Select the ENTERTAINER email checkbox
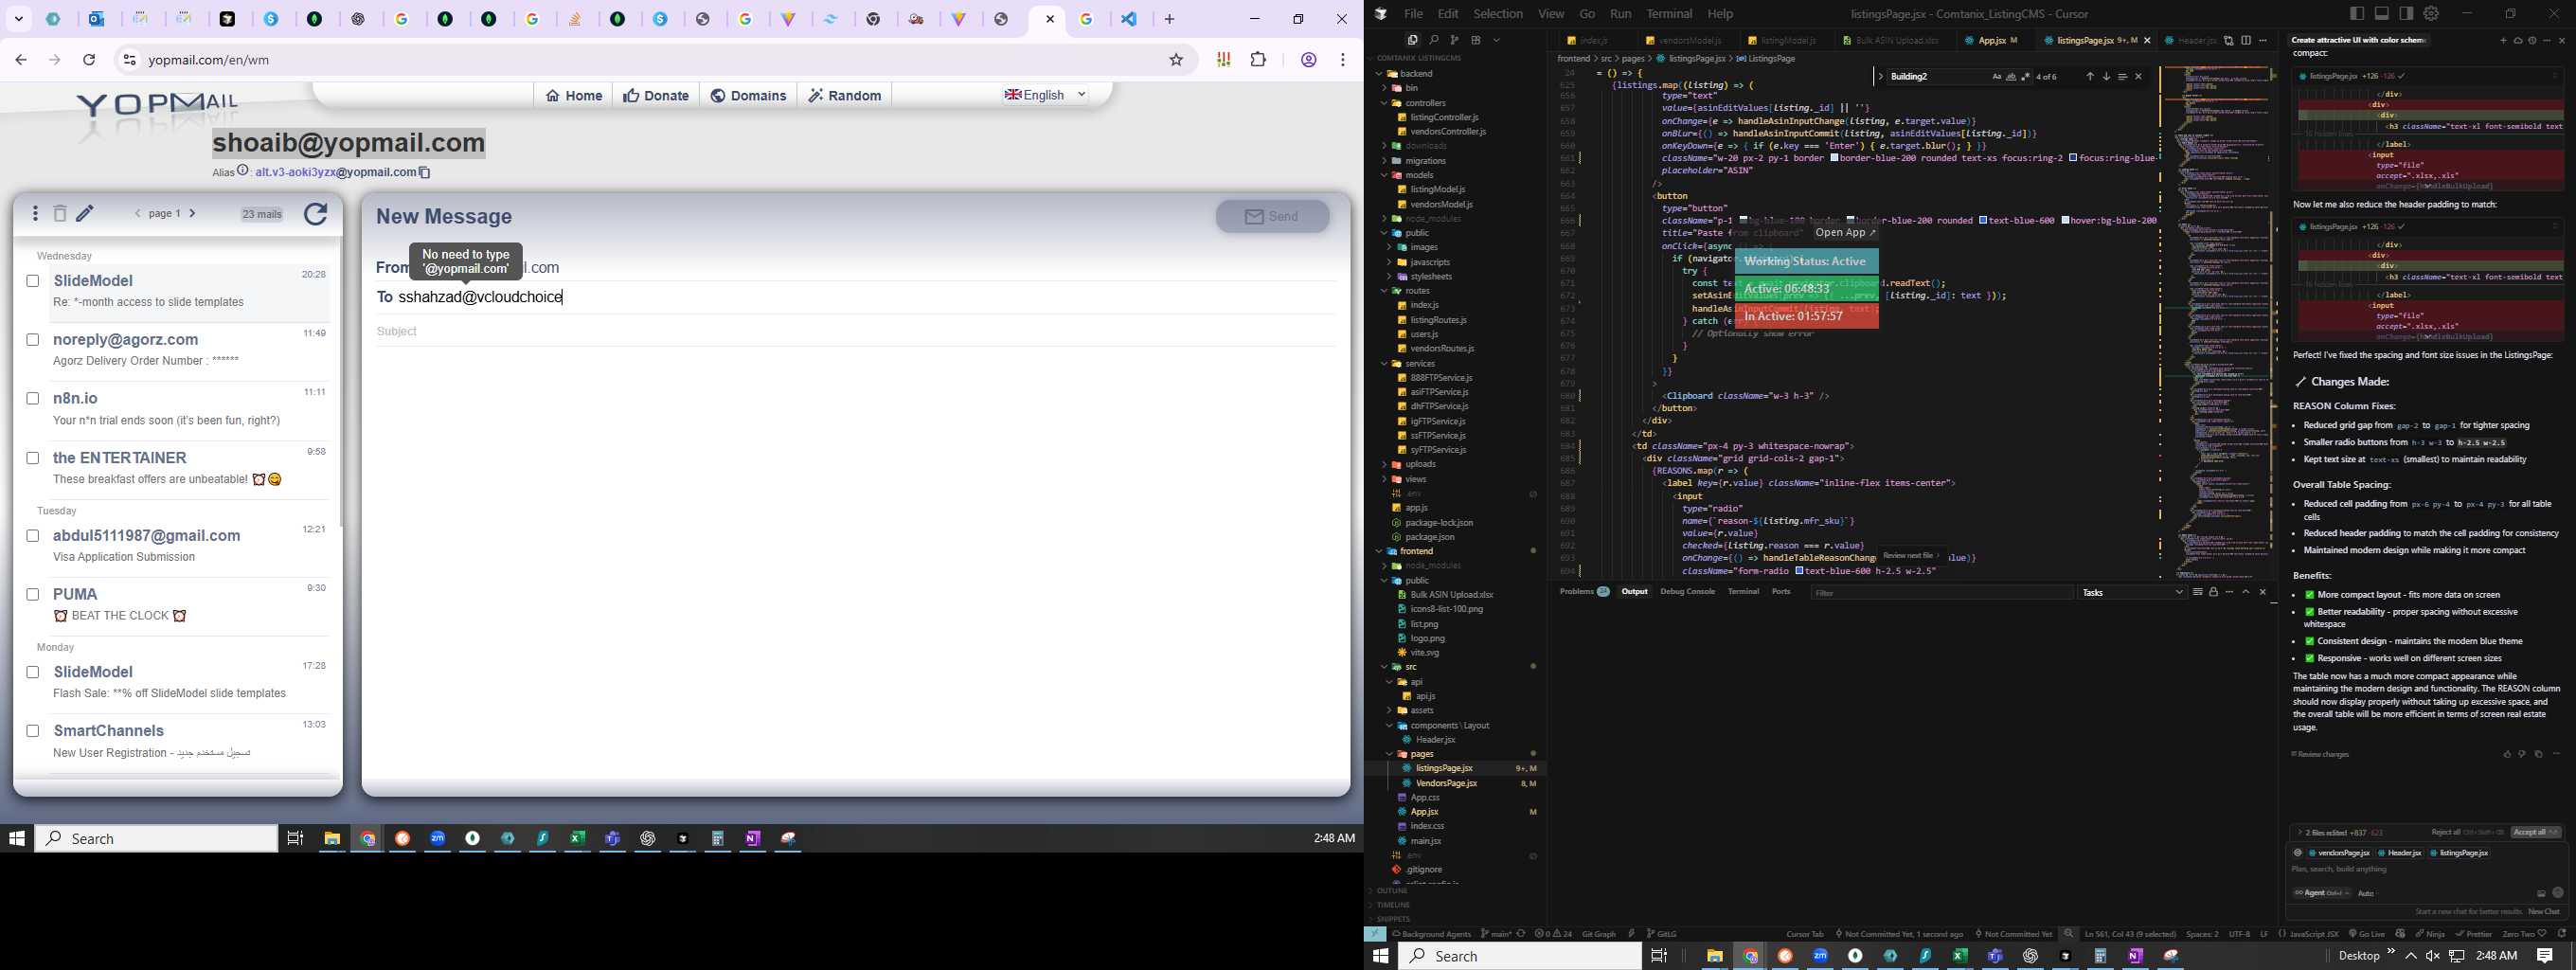The width and height of the screenshot is (2576, 970). tap(33, 458)
